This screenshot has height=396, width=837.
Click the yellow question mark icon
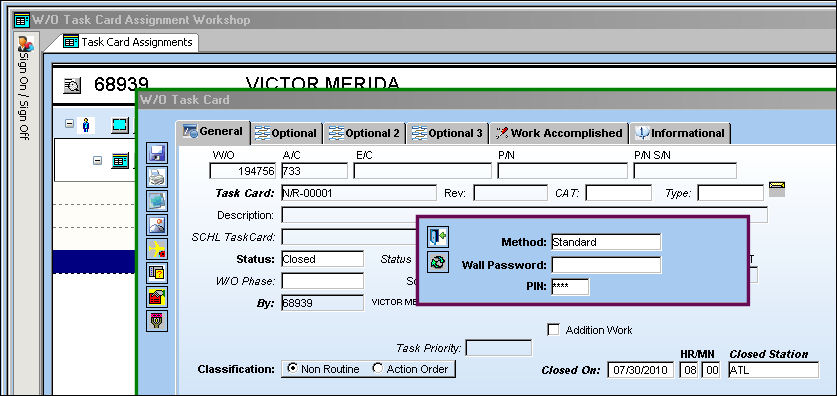pyautogui.click(x=157, y=273)
